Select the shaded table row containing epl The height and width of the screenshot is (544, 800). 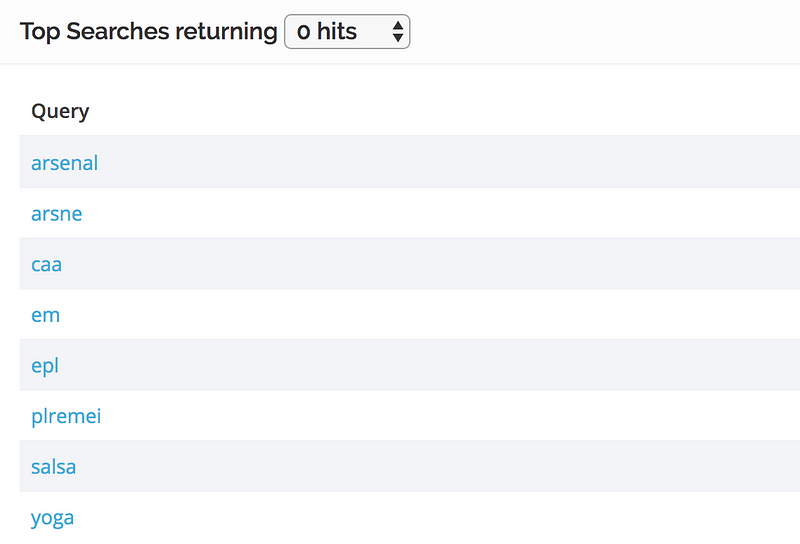coord(410,365)
